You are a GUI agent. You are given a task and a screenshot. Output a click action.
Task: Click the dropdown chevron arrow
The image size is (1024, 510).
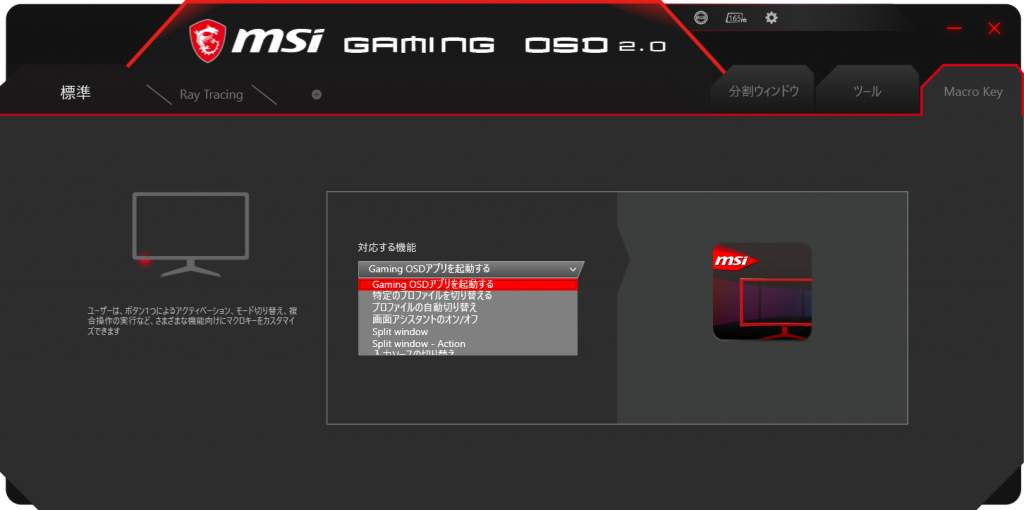click(x=572, y=269)
